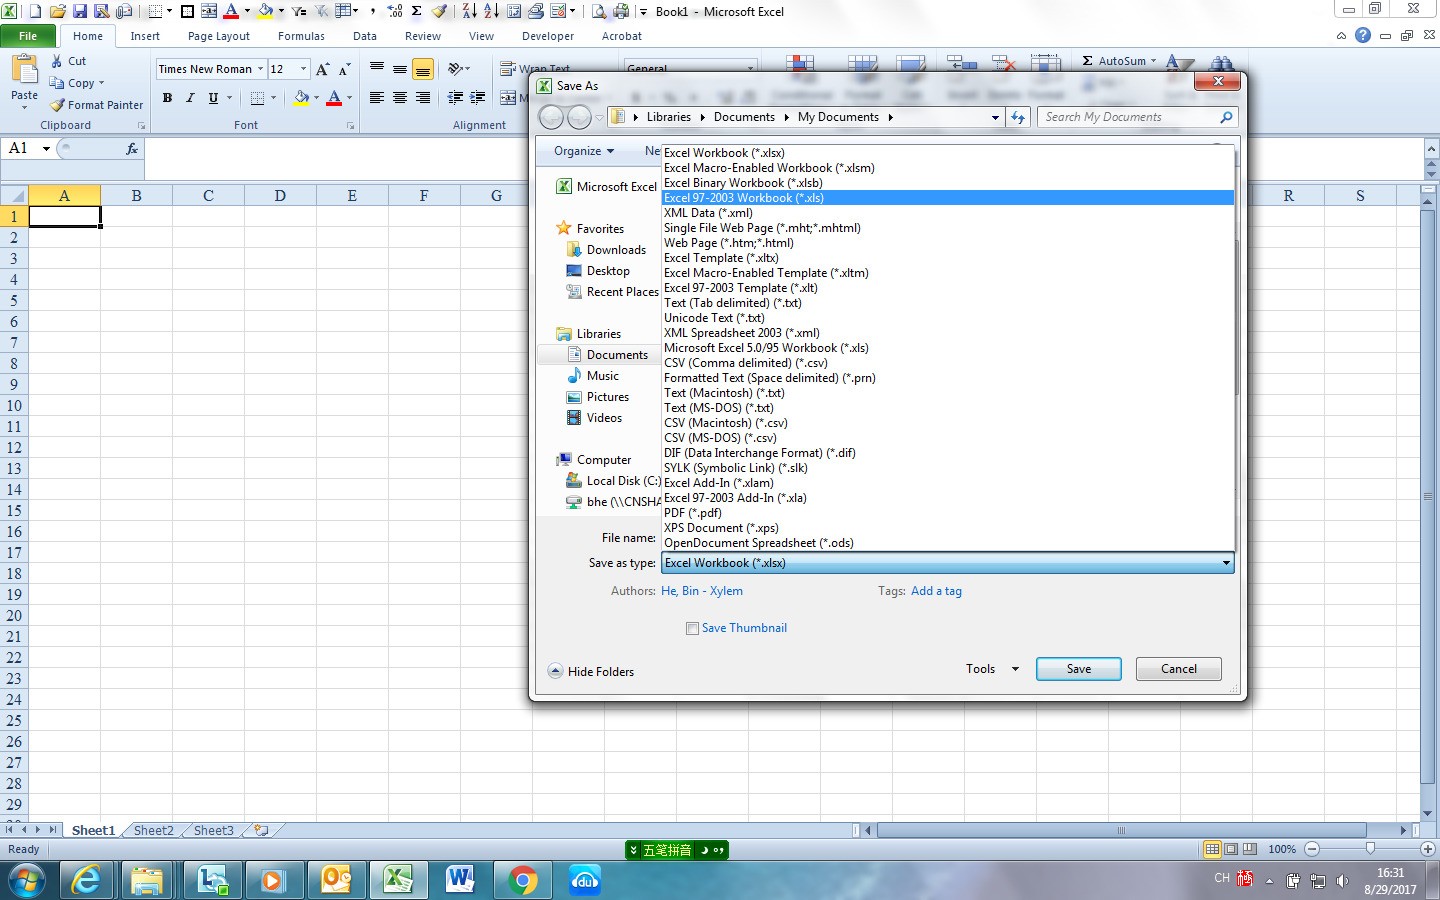The image size is (1440, 900).
Task: Click the Cut scissors icon
Action: pos(57,61)
